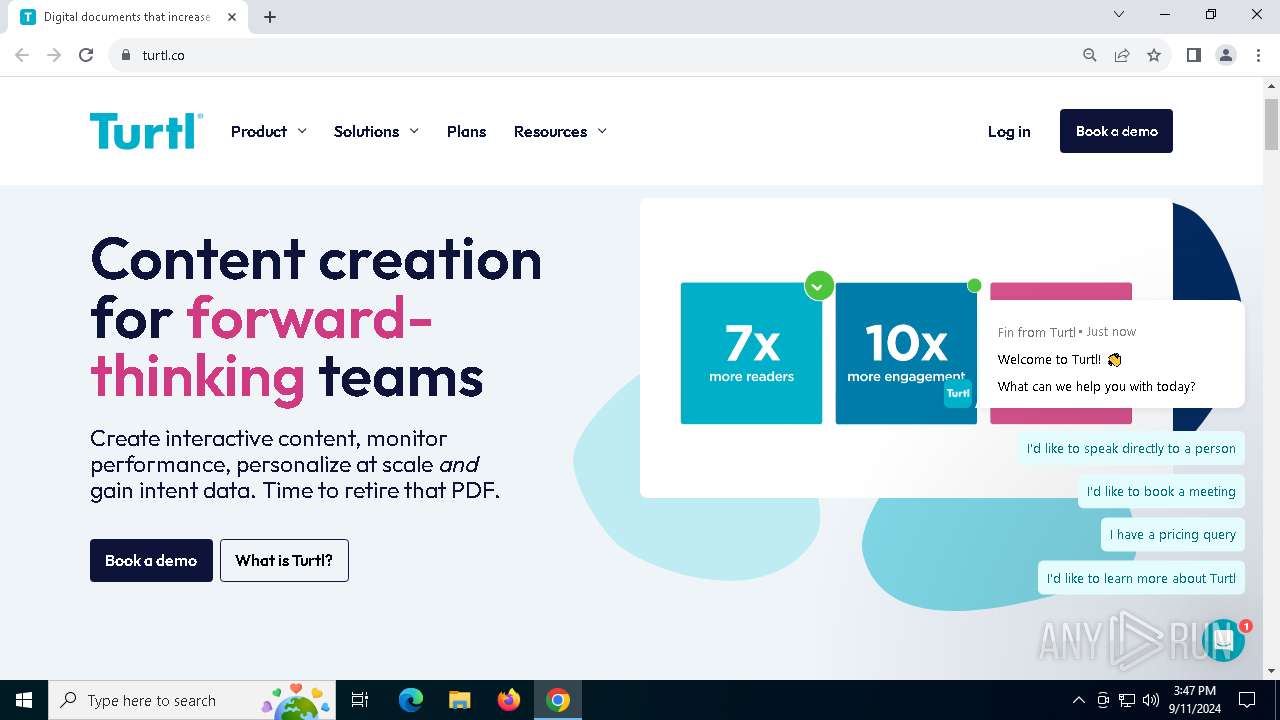Click the page vertical scrollbar thumb

(x=1271, y=124)
